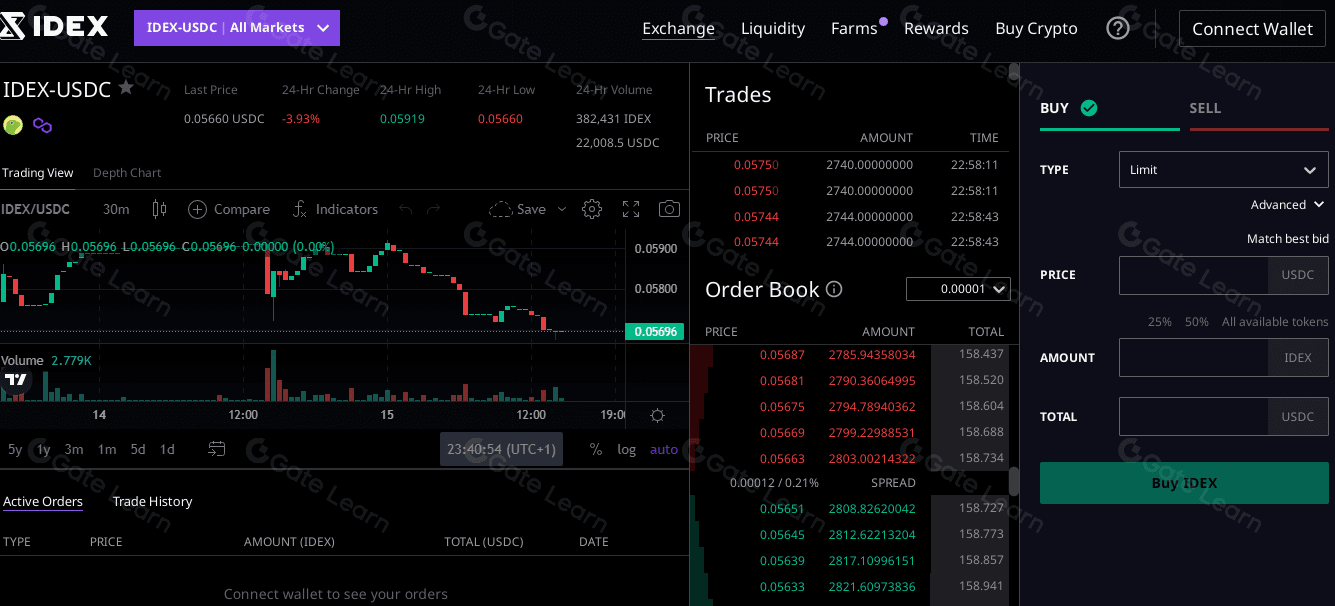
Task: Click the candlestick style icon
Action: (159, 209)
